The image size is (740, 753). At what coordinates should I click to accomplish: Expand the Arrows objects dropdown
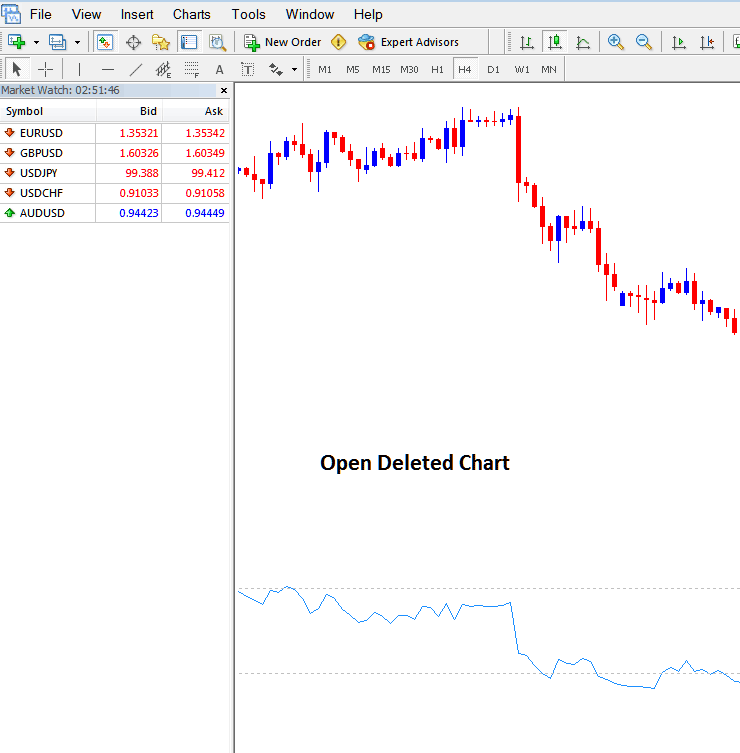click(x=294, y=70)
